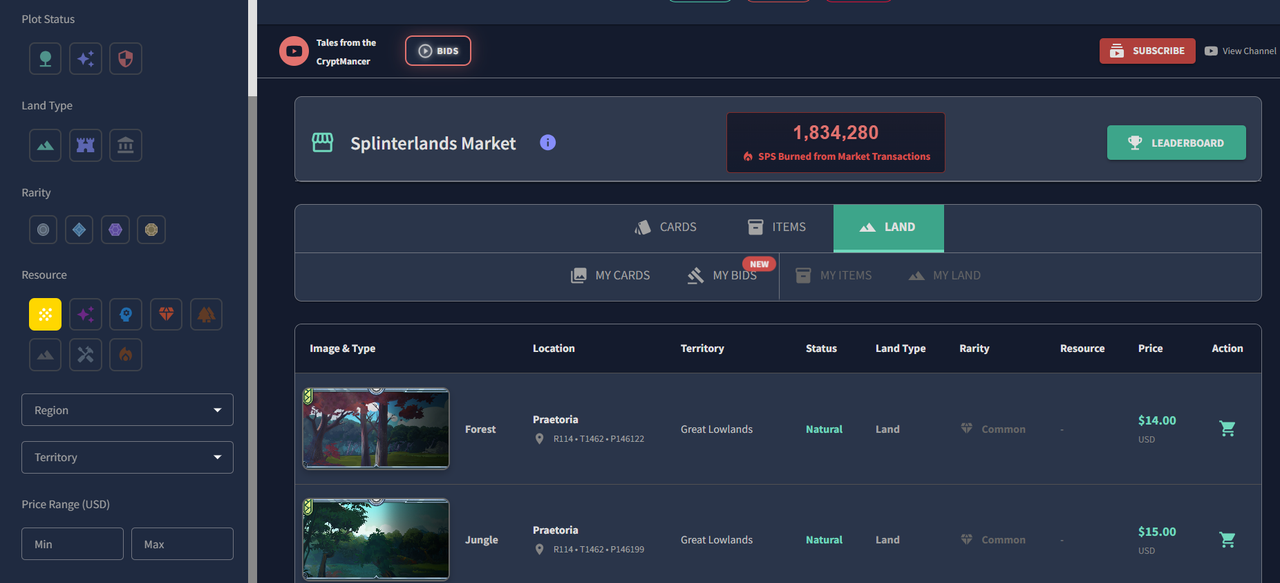This screenshot has width=1280, height=583.
Task: Choose the hammer and pick Resource filter
Action: (x=85, y=354)
